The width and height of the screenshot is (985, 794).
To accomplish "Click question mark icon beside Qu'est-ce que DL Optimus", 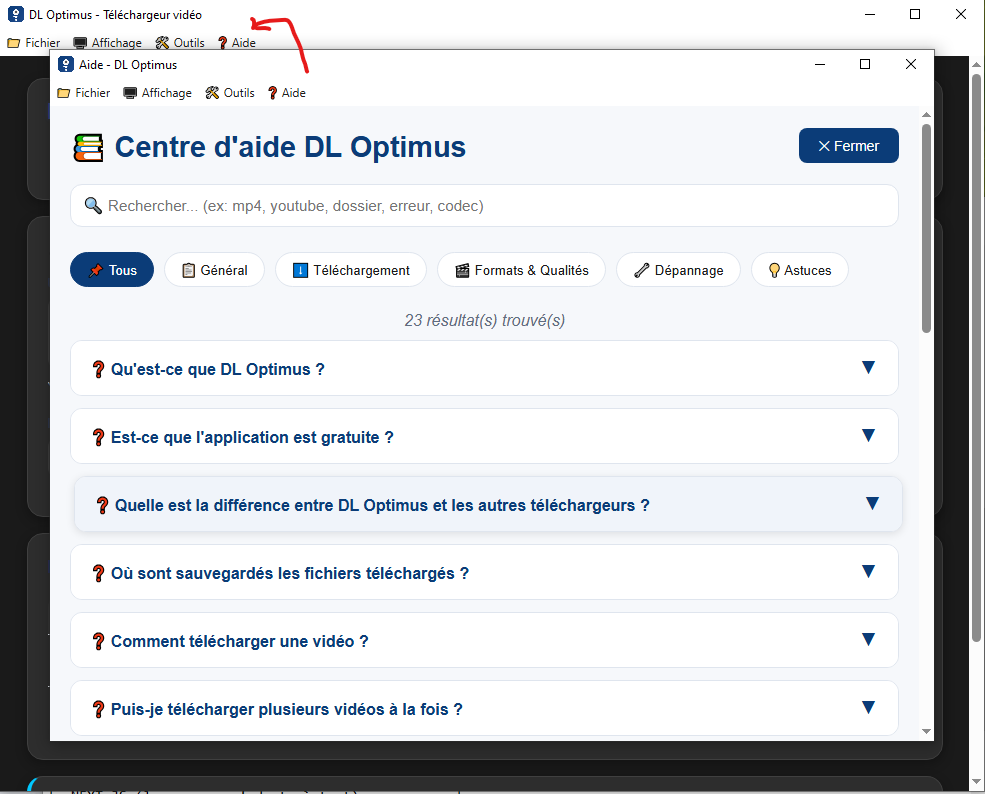I will [x=98, y=369].
